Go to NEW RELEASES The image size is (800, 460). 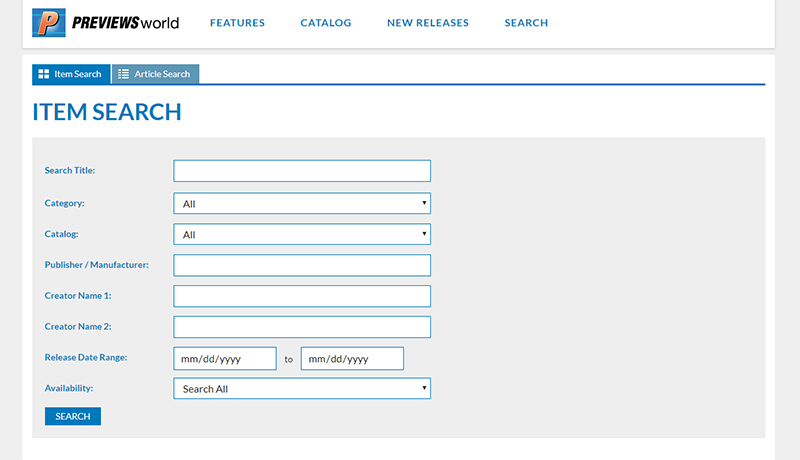point(428,22)
